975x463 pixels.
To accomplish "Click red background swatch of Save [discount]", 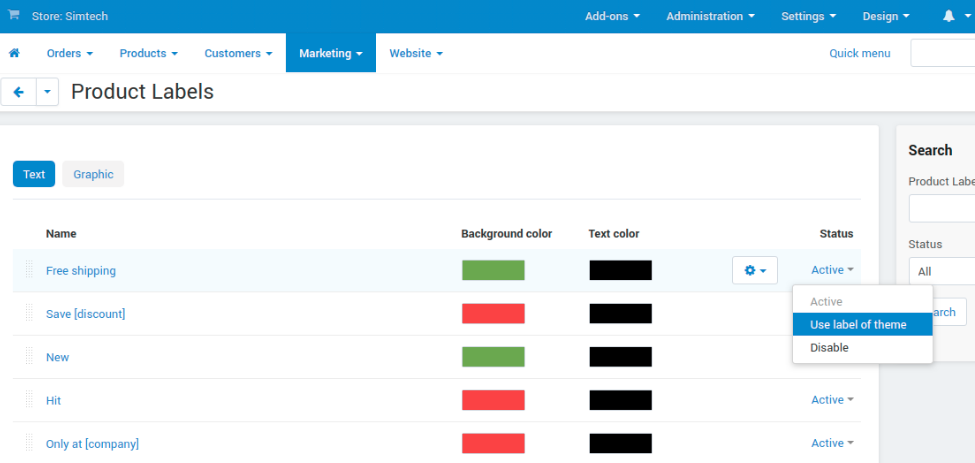I will pyautogui.click(x=493, y=313).
